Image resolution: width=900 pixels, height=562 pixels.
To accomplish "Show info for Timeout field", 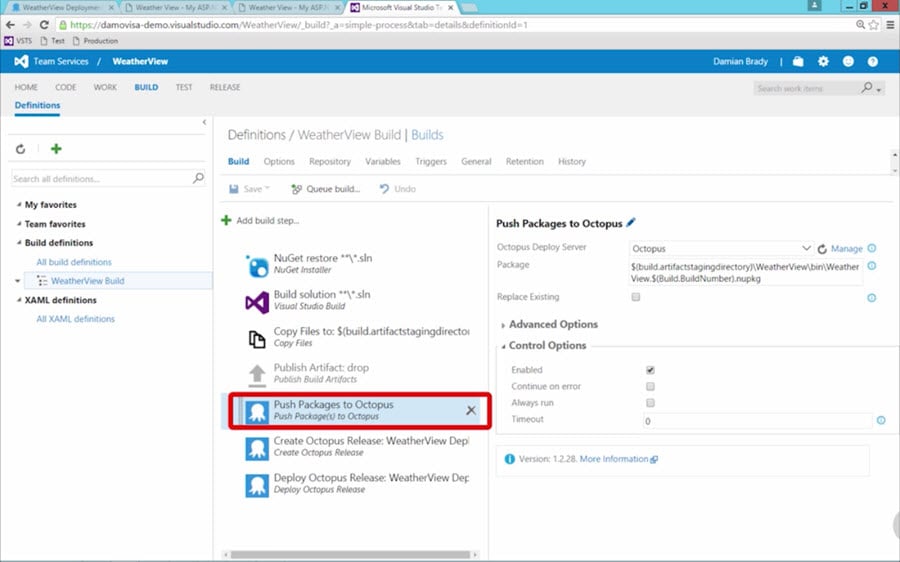I will tap(881, 420).
